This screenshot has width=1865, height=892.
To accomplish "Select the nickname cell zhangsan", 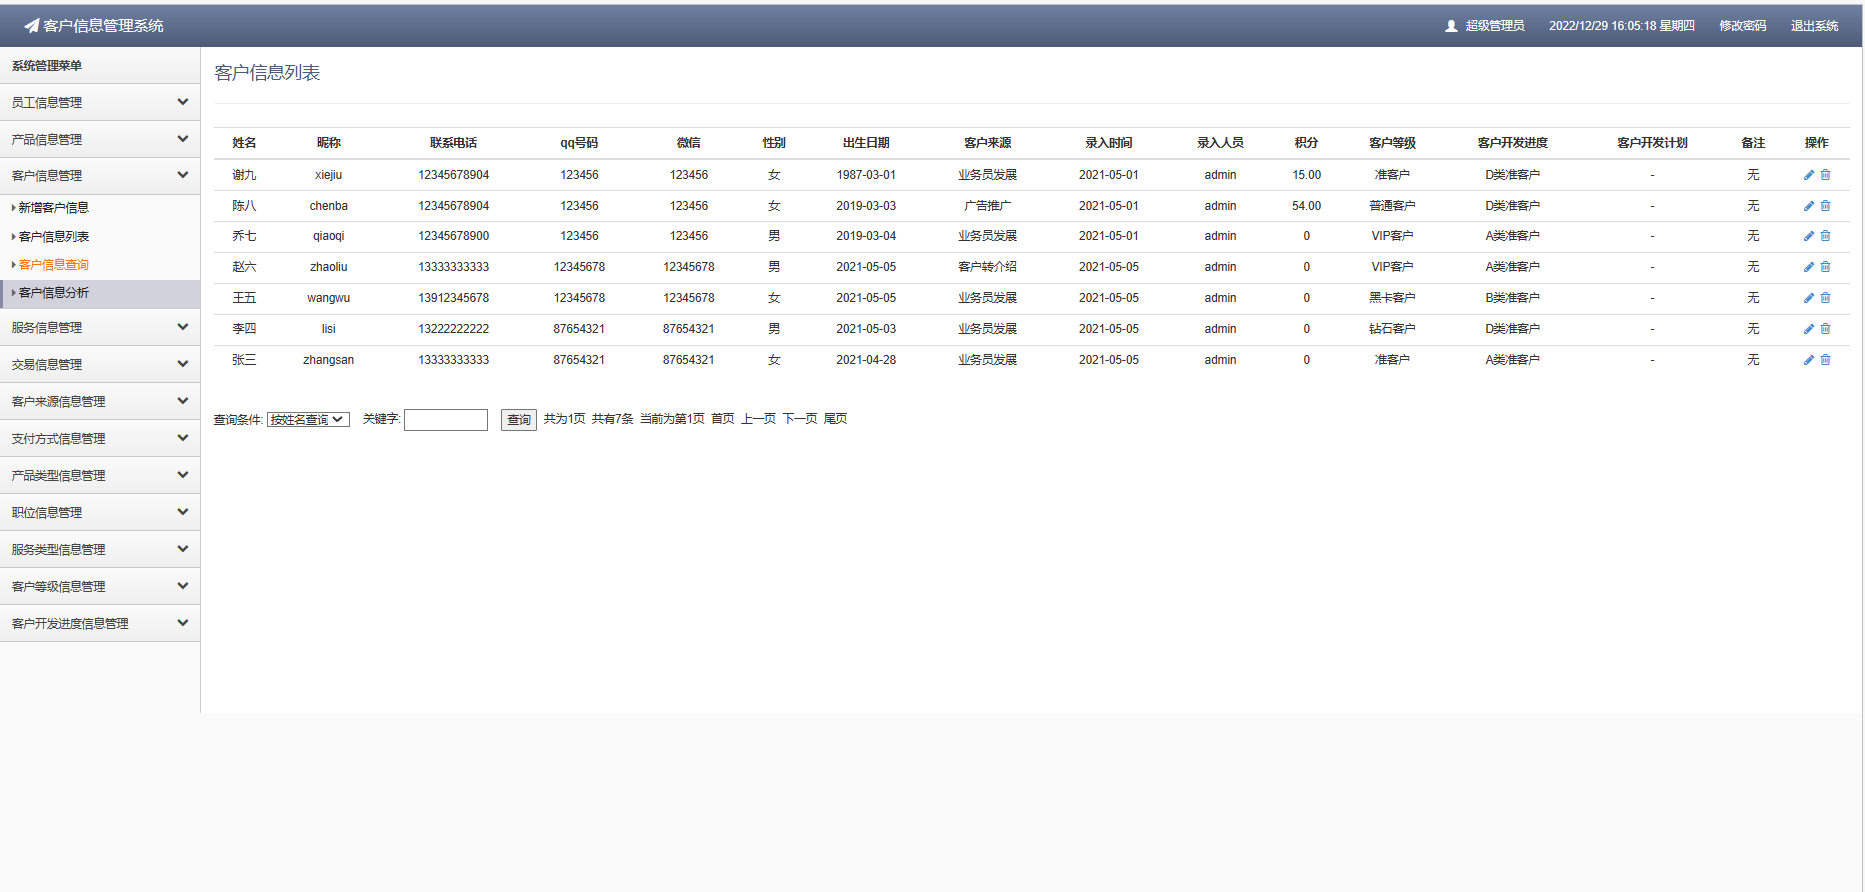I will pyautogui.click(x=328, y=360).
